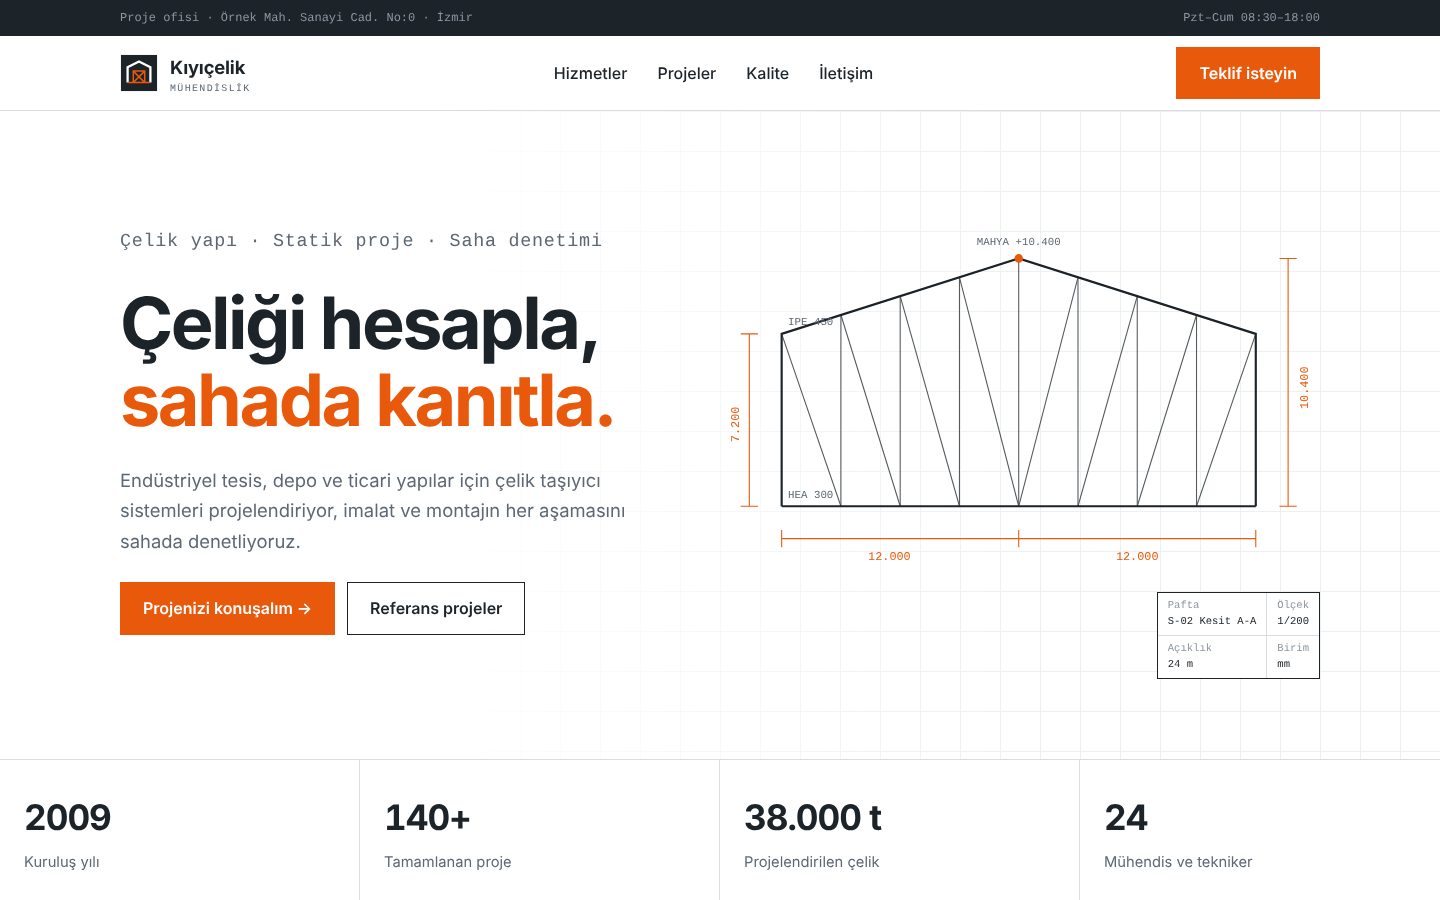The width and height of the screenshot is (1440, 900).
Task: Navigate to İletişim
Action: tap(846, 73)
